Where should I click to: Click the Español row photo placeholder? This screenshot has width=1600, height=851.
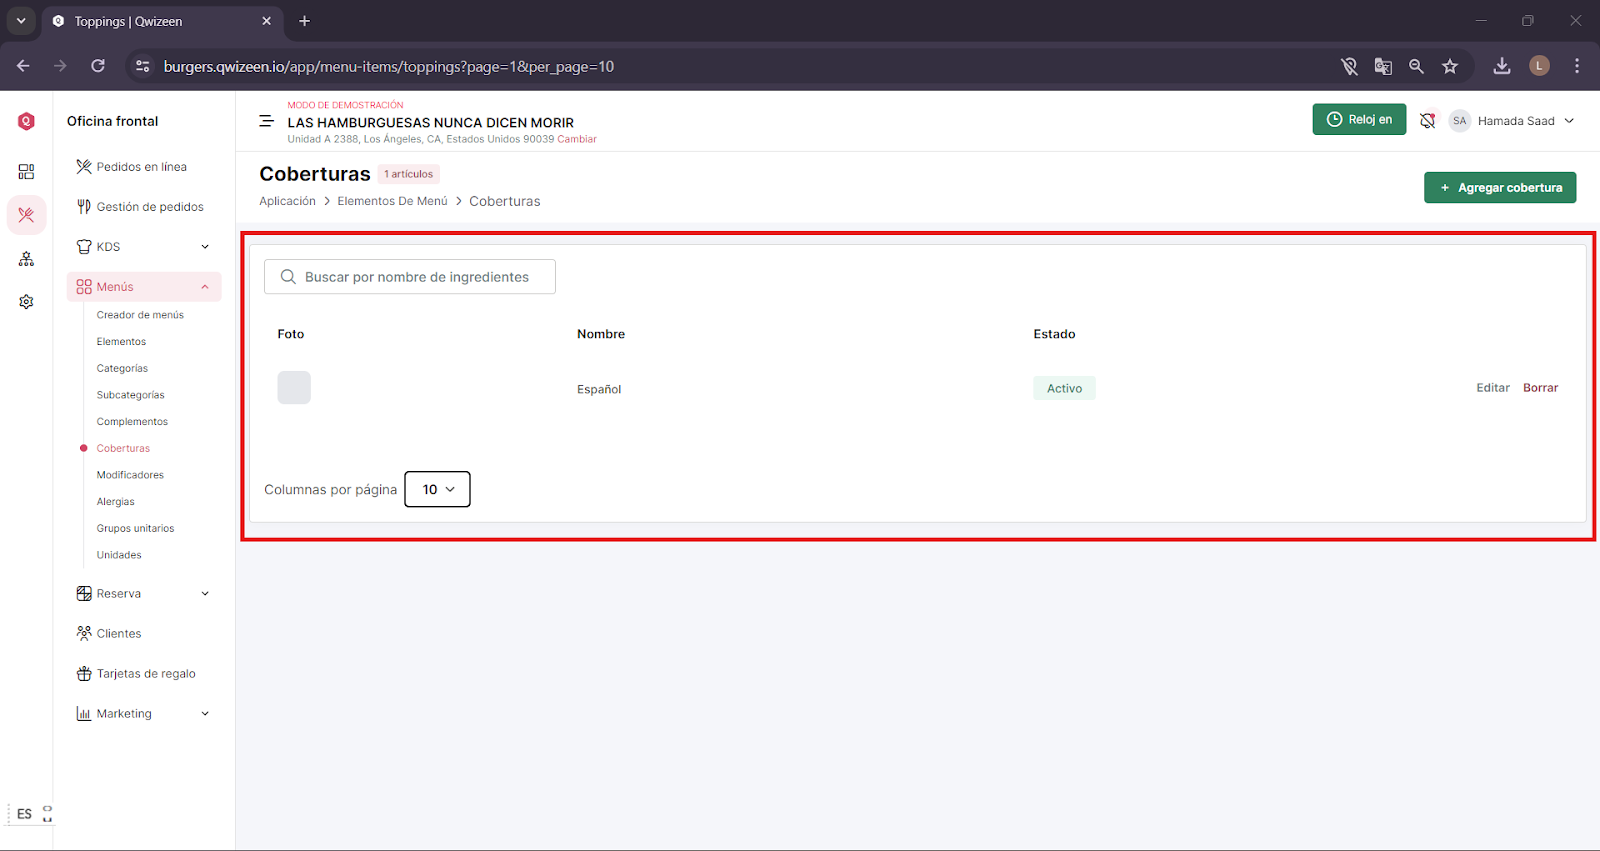pyautogui.click(x=294, y=388)
